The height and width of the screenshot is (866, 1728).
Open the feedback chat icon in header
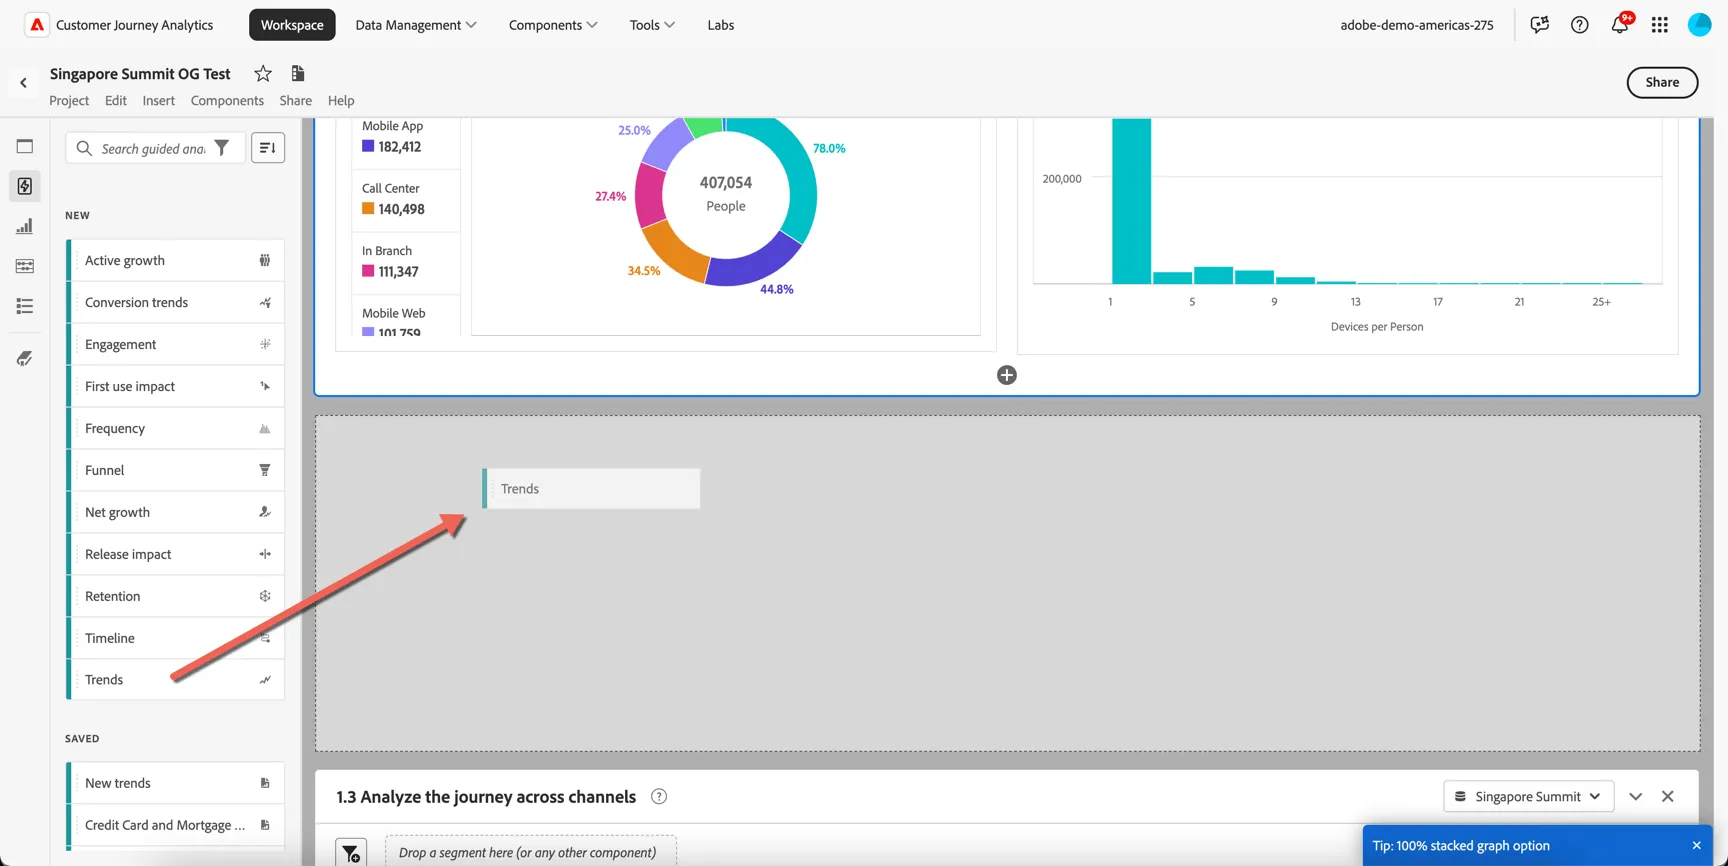tap(1540, 25)
